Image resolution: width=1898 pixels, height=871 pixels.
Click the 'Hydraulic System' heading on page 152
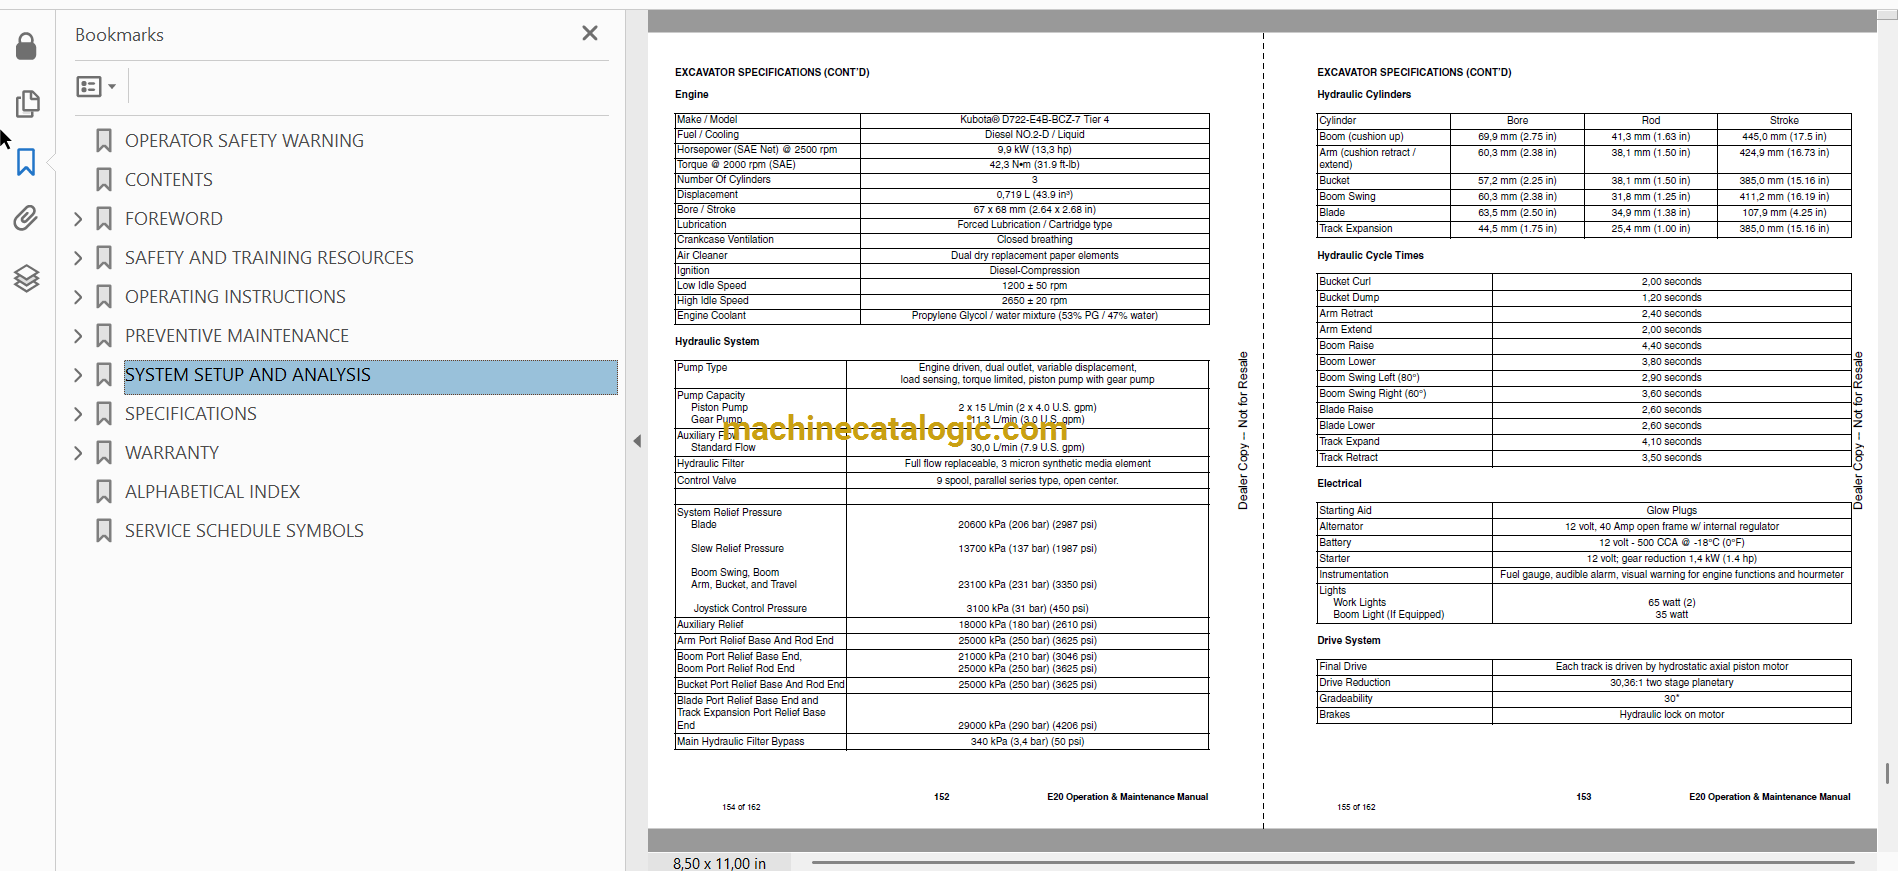(717, 342)
